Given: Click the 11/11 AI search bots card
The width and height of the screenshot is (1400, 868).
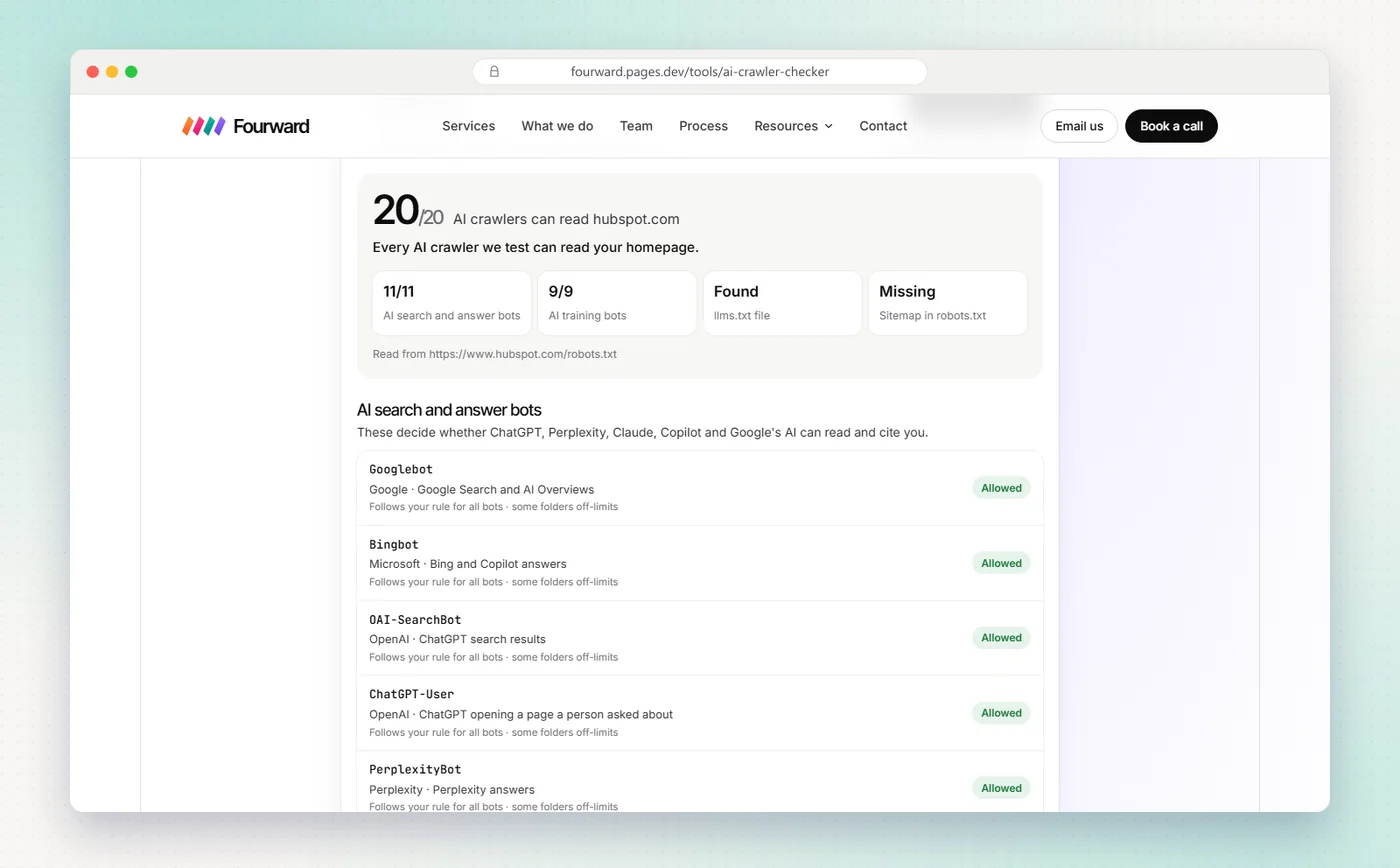Looking at the screenshot, I should coord(452,303).
